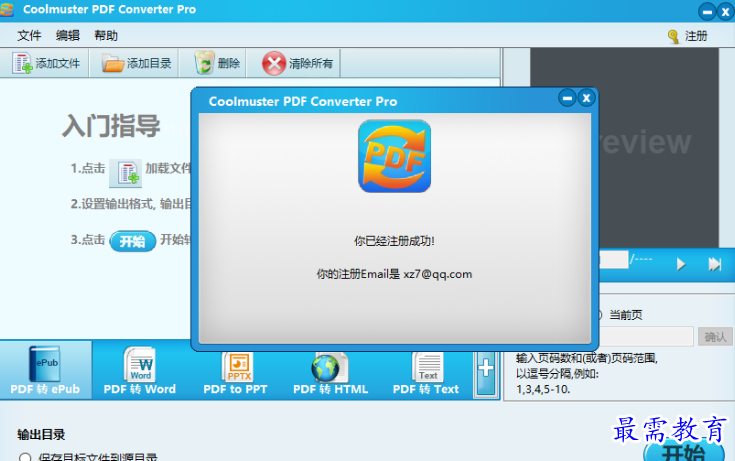Click the next page play arrow

pos(681,265)
